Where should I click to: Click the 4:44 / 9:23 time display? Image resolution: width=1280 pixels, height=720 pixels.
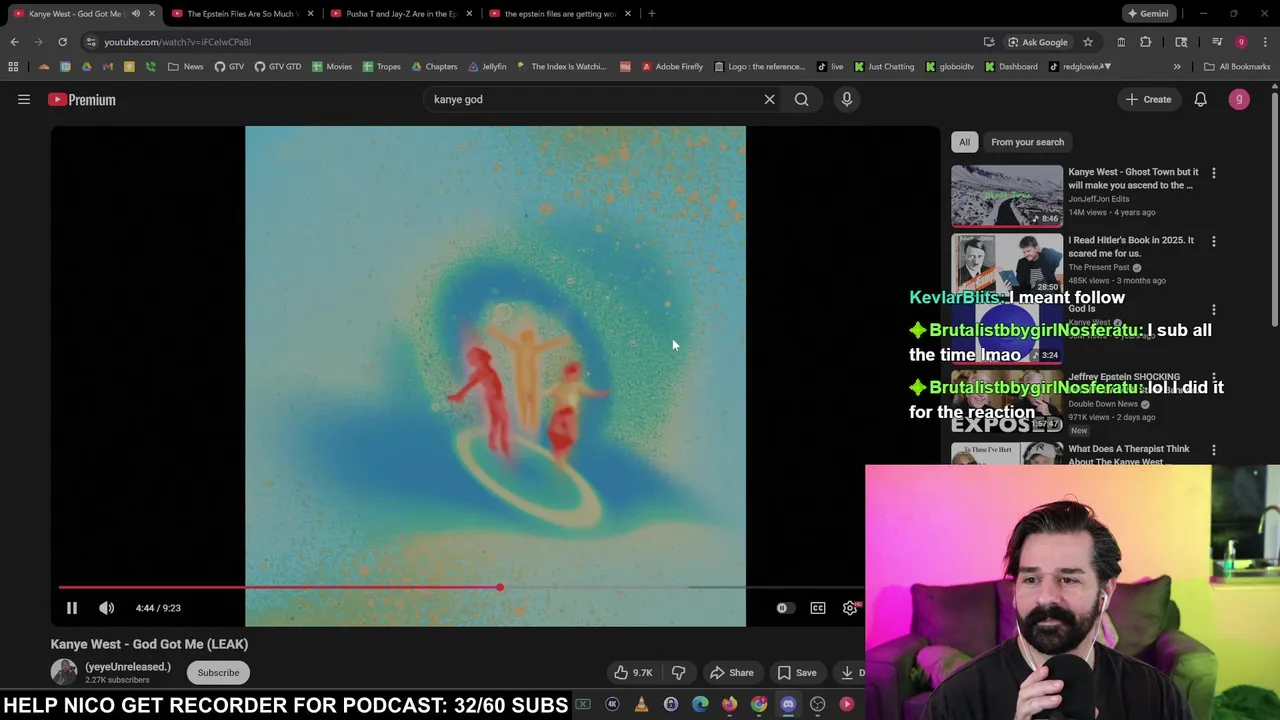(158, 608)
